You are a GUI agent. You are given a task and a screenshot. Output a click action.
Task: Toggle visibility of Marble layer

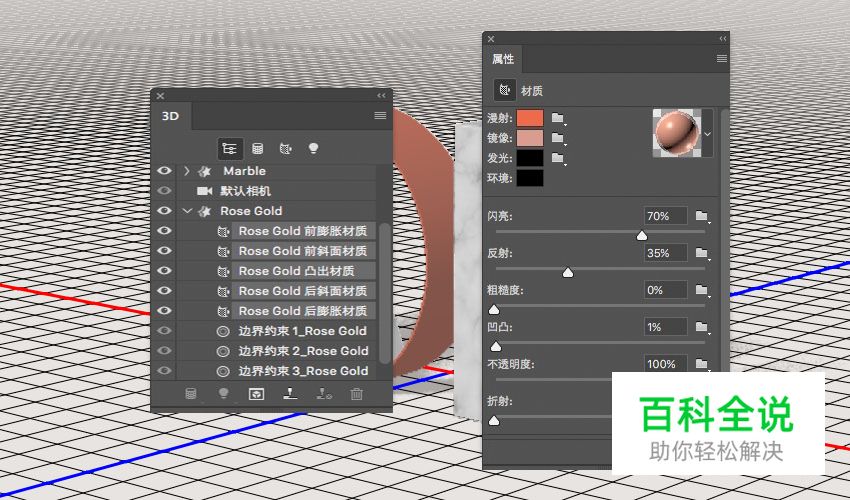[164, 171]
